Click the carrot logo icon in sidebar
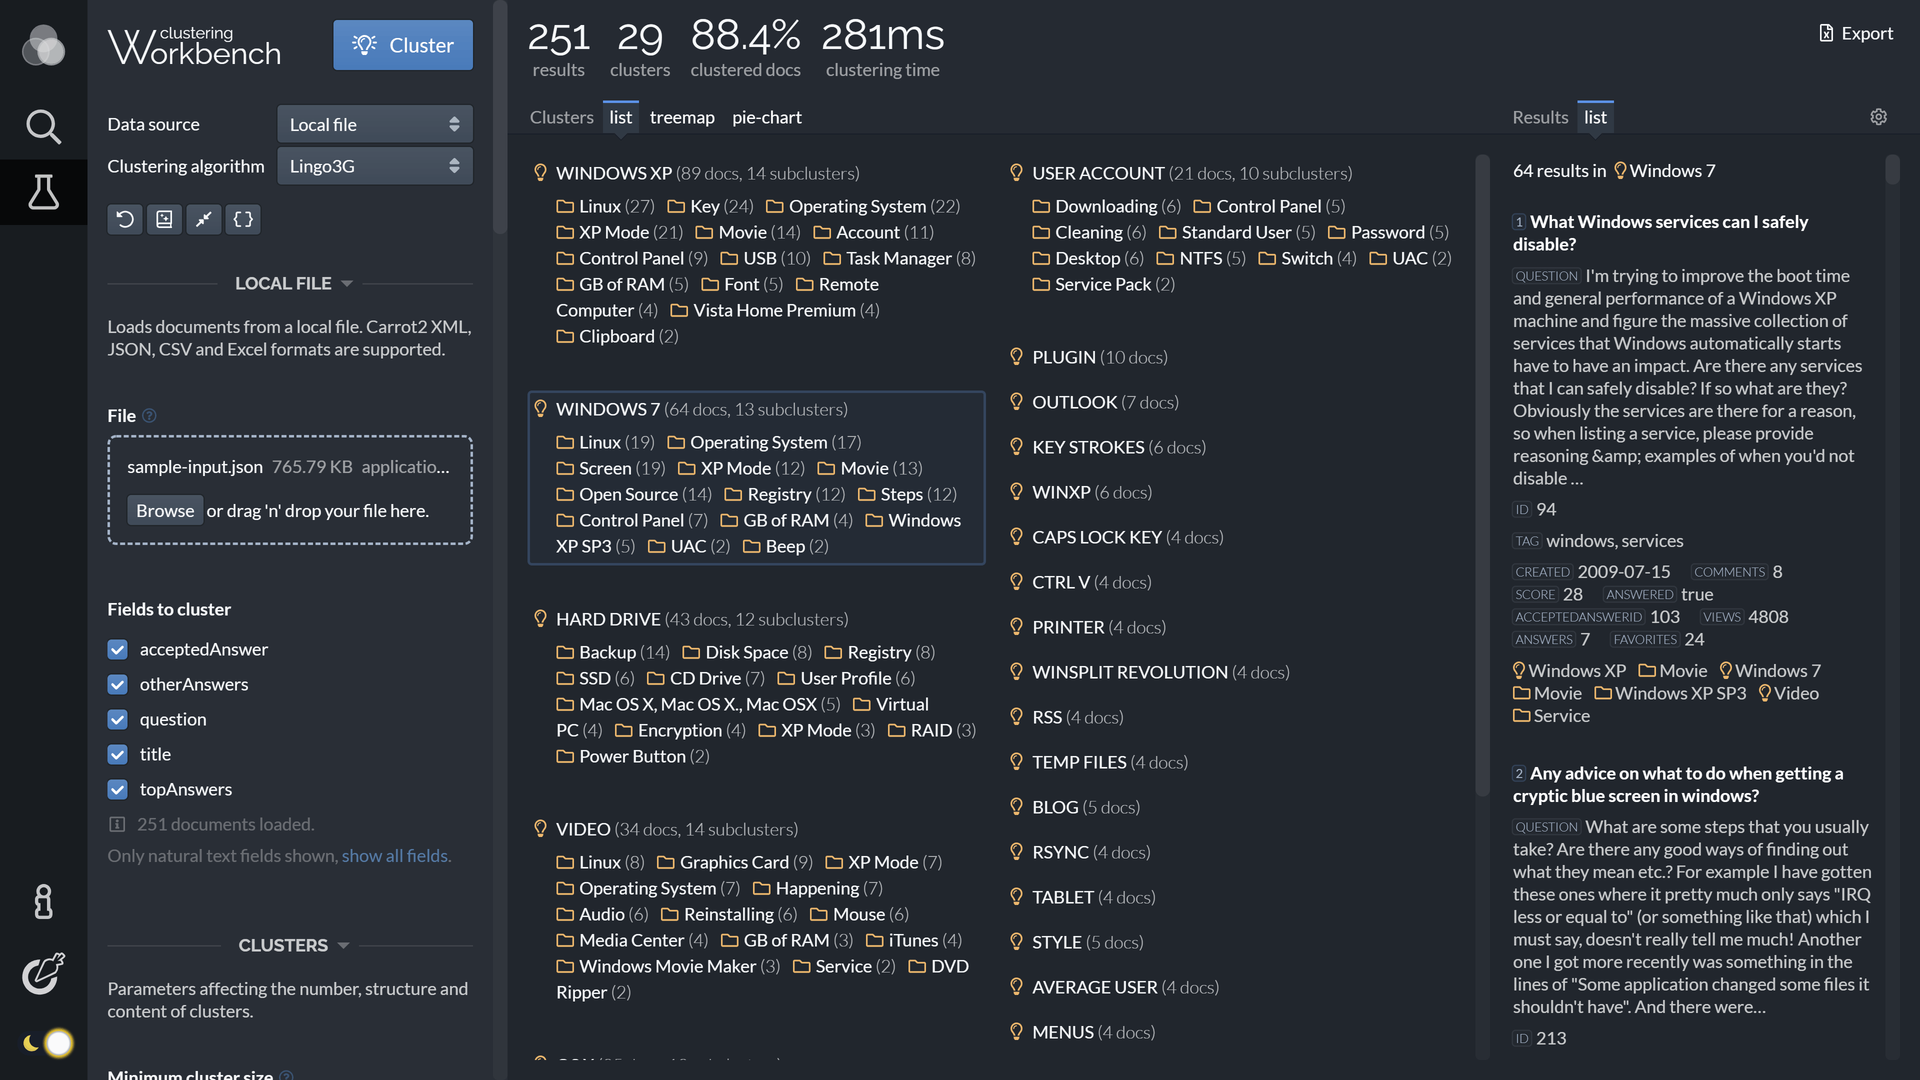The height and width of the screenshot is (1080, 1920). (x=43, y=972)
